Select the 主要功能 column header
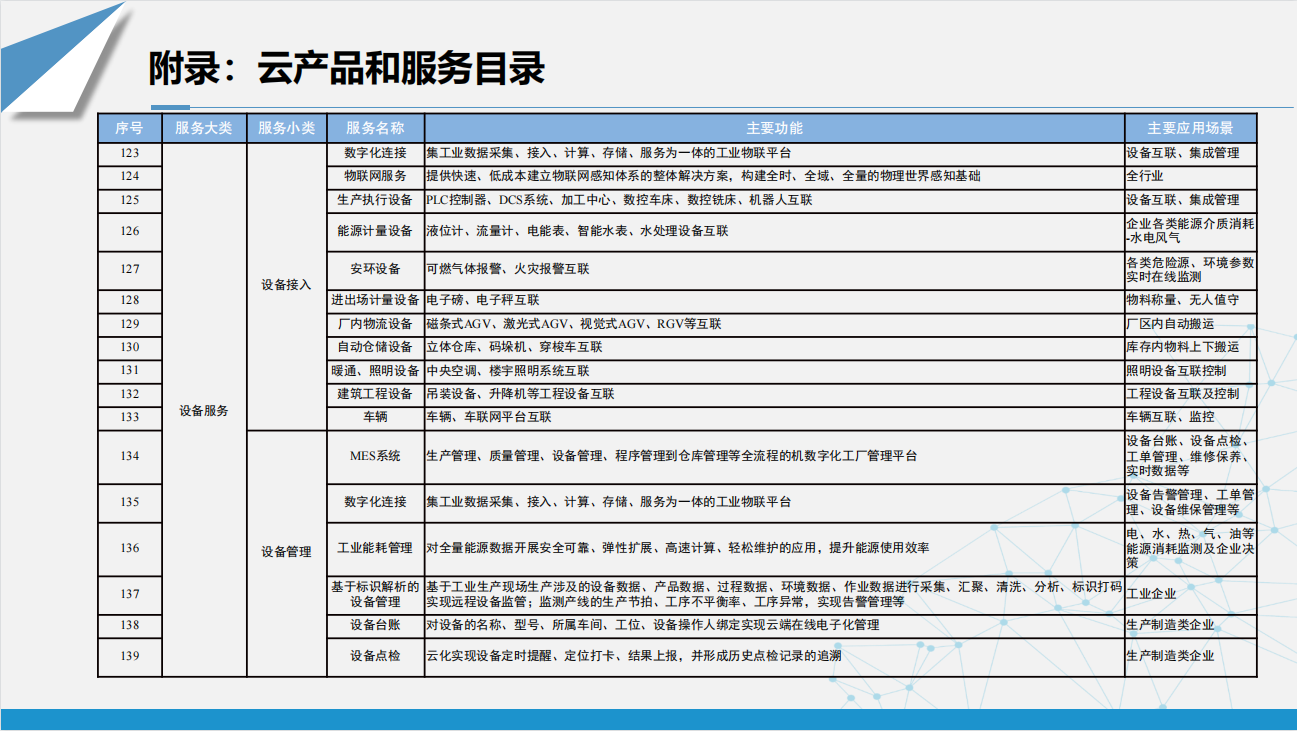1297x731 pixels. tap(774, 128)
